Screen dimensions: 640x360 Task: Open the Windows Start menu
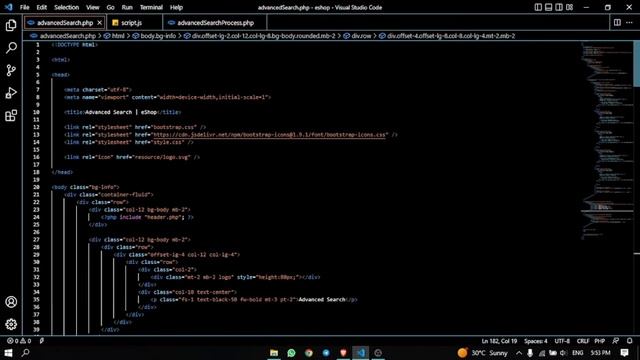click(x=8, y=353)
